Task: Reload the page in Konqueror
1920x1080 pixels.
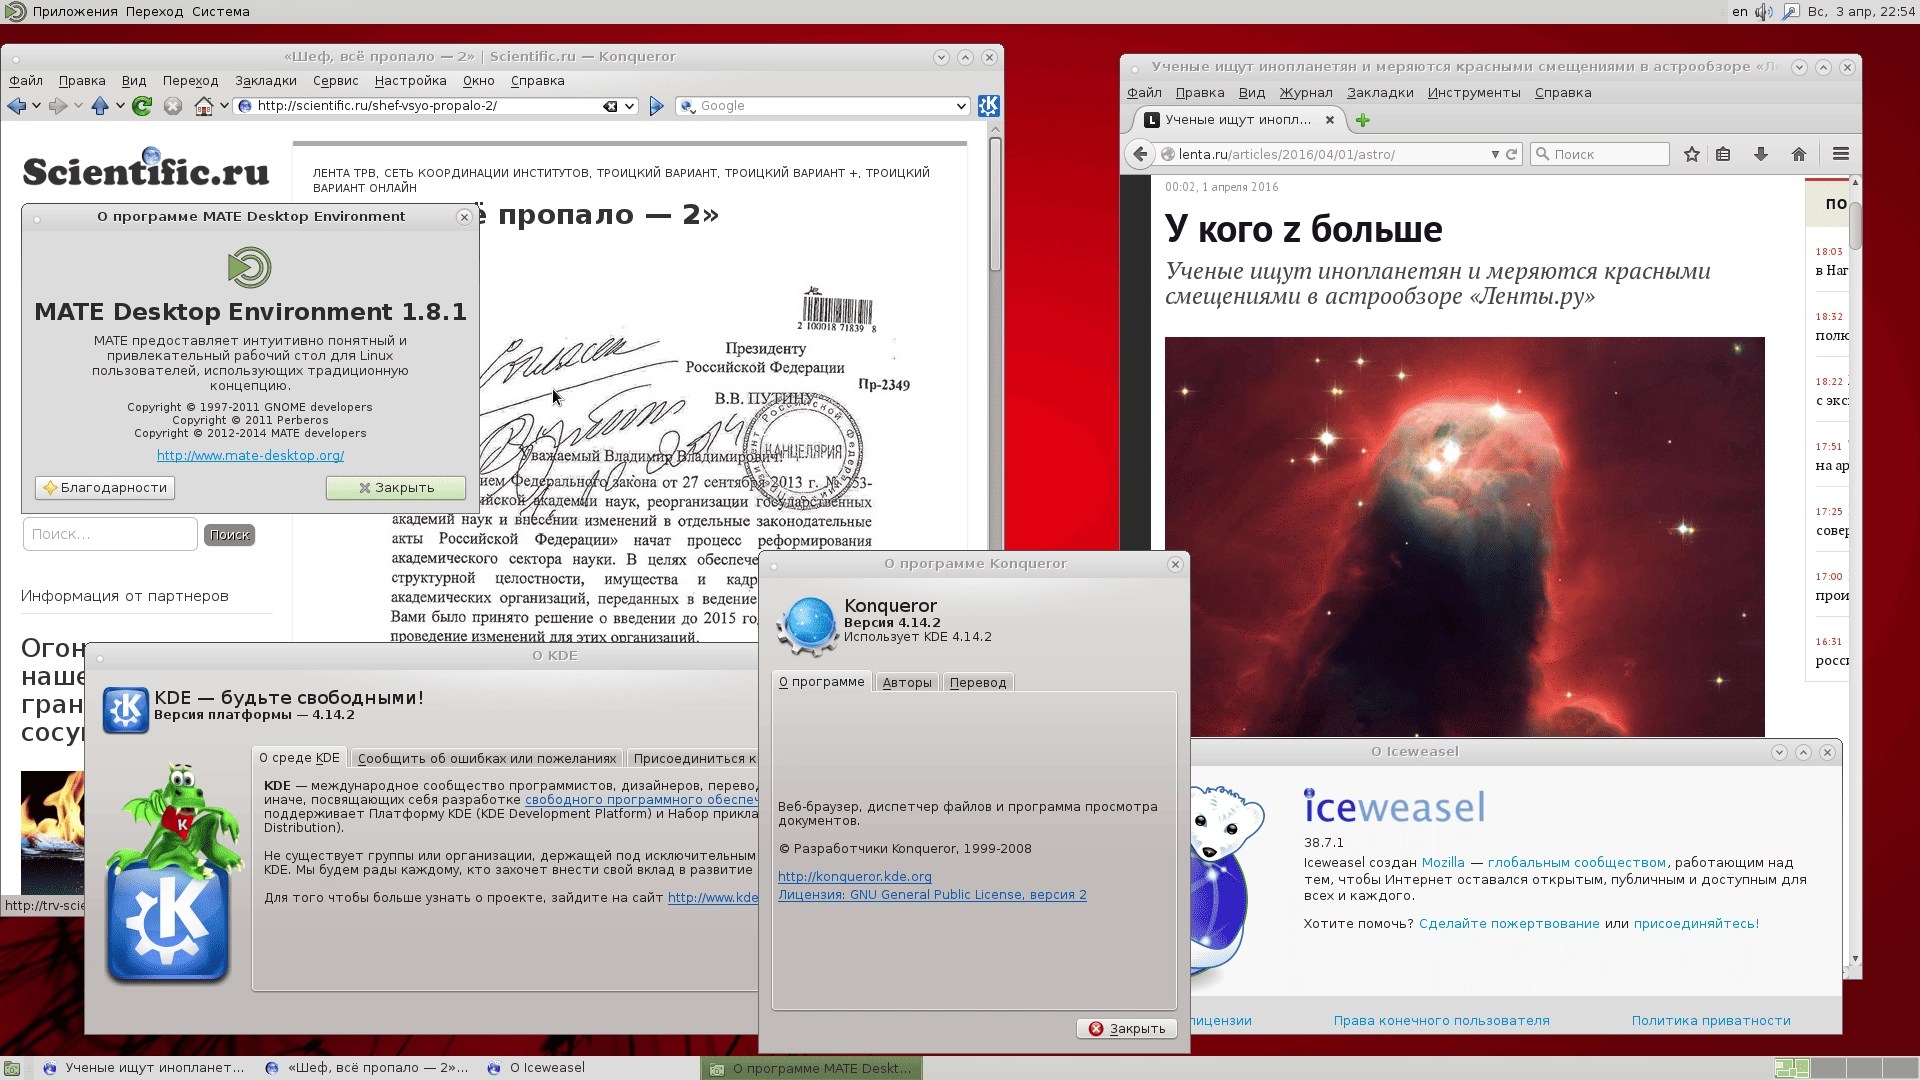Action: (x=142, y=106)
